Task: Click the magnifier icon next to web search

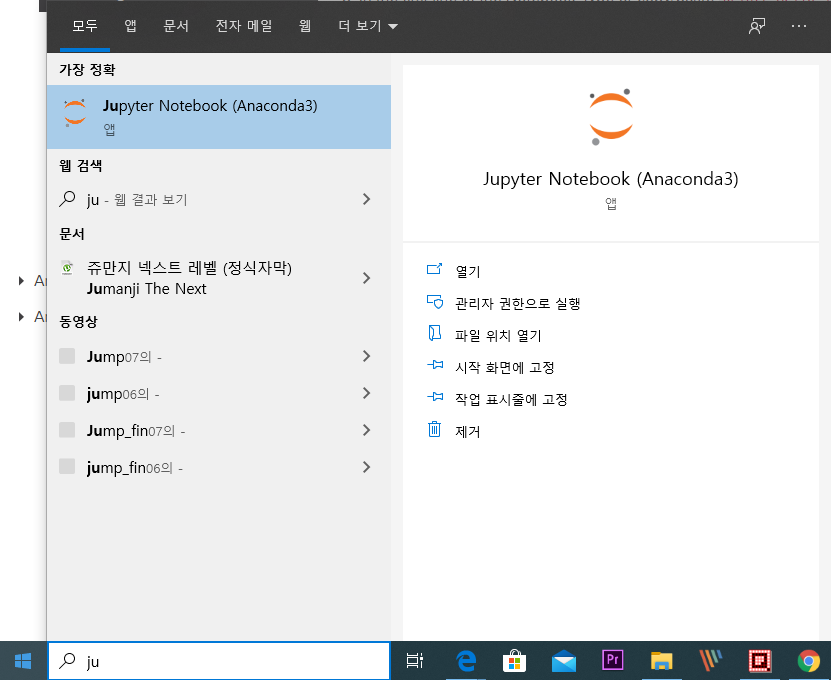Action: point(67,199)
